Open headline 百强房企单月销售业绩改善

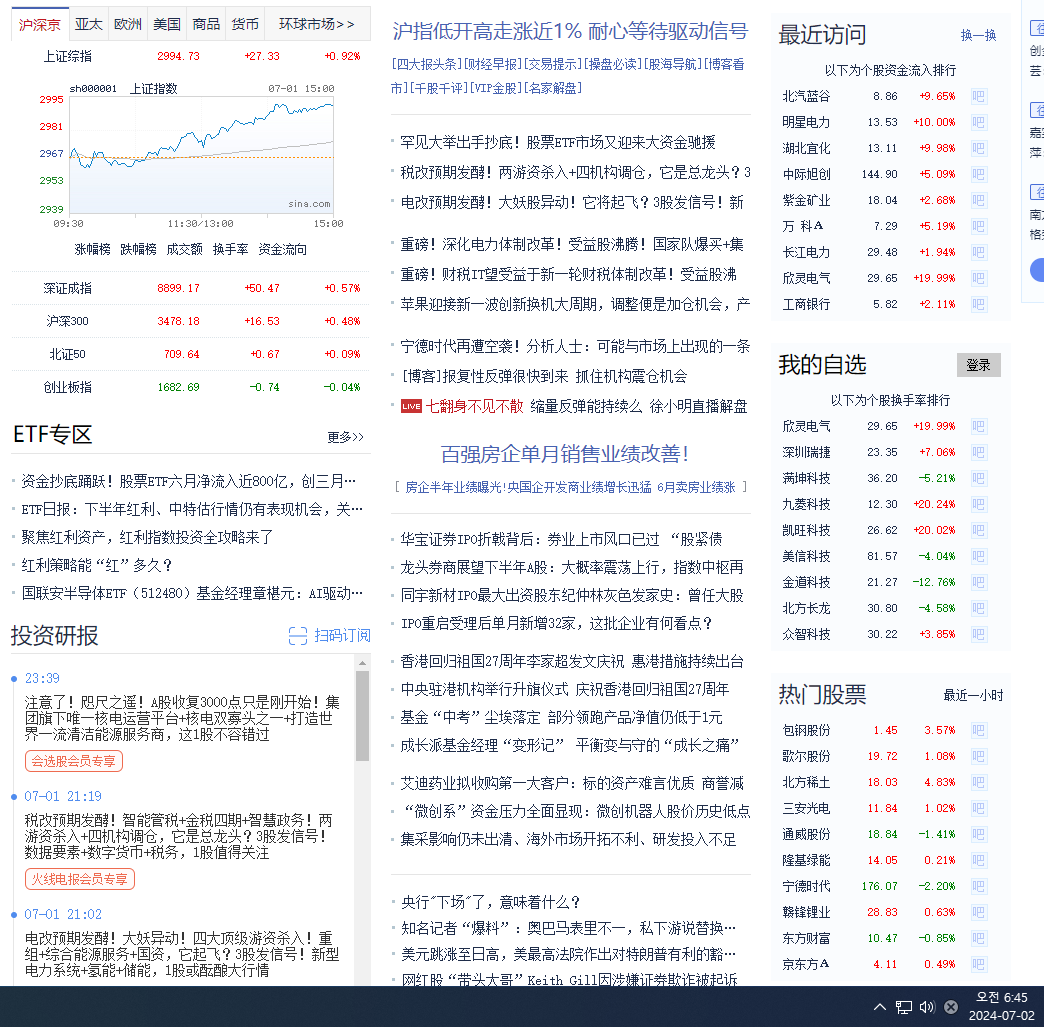pyautogui.click(x=565, y=454)
